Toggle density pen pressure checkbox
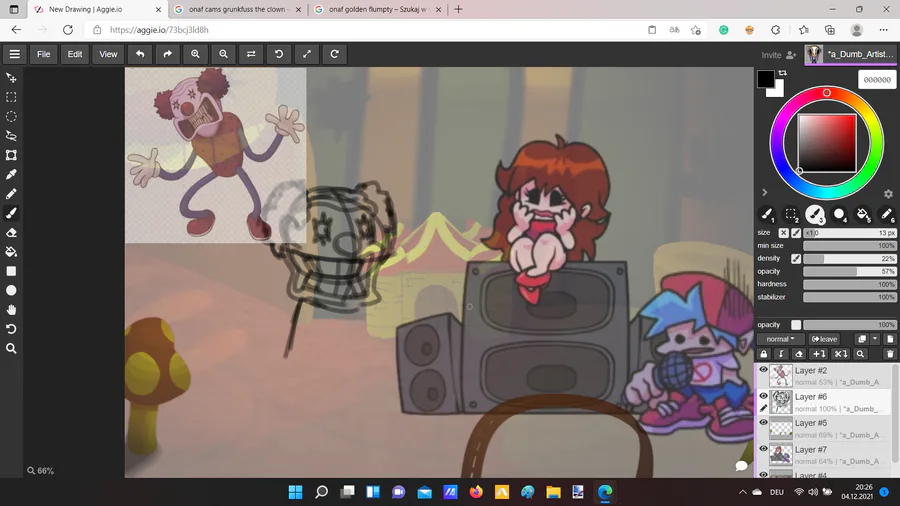Viewport: 900px width, 506px height. (x=796, y=259)
